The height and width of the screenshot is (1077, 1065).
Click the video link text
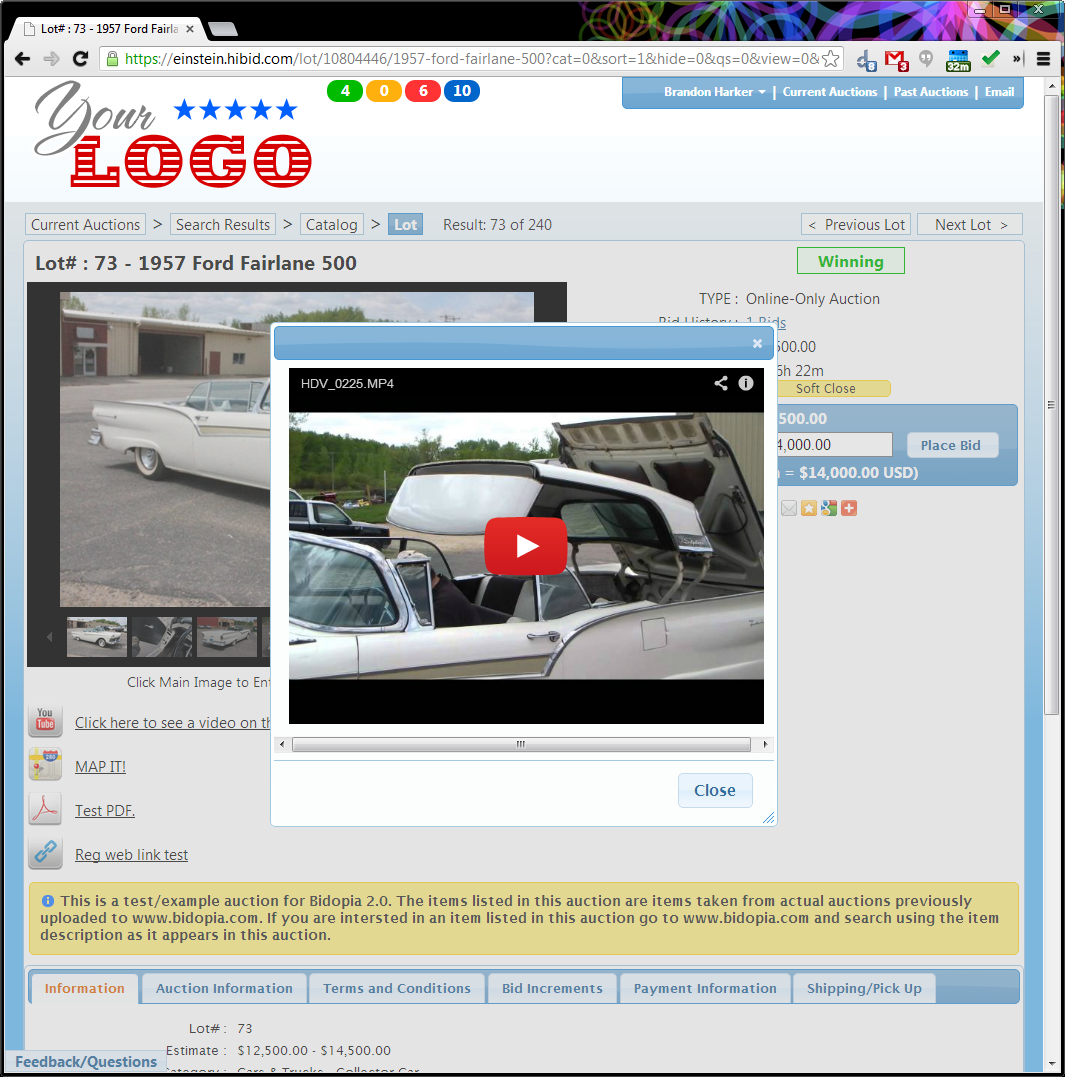[x=172, y=723]
